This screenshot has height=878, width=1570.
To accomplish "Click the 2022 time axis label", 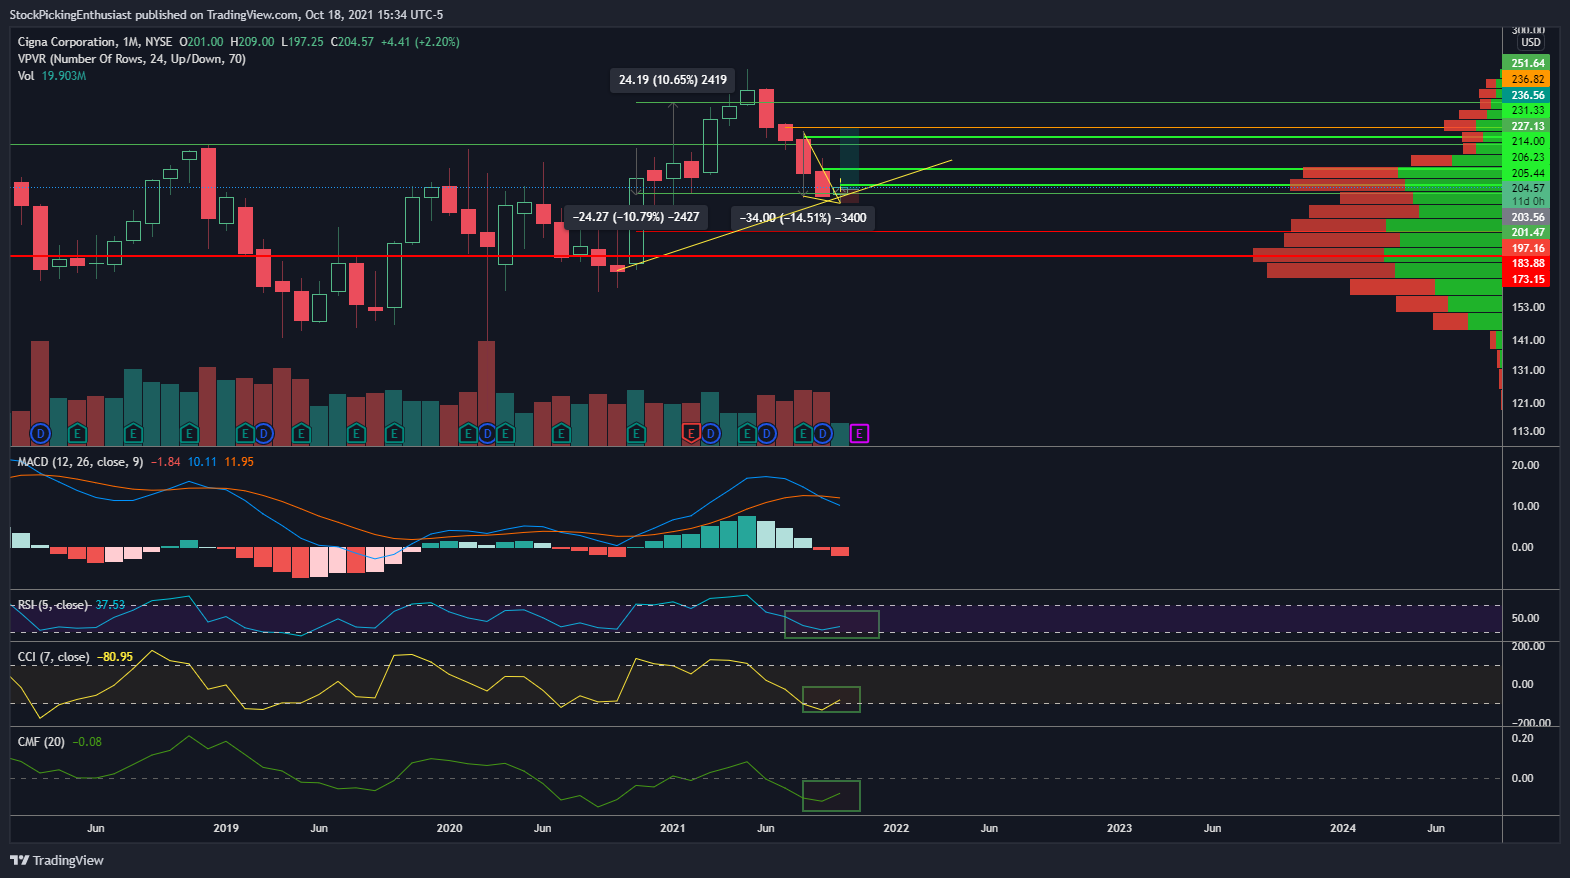I will pyautogui.click(x=896, y=828).
